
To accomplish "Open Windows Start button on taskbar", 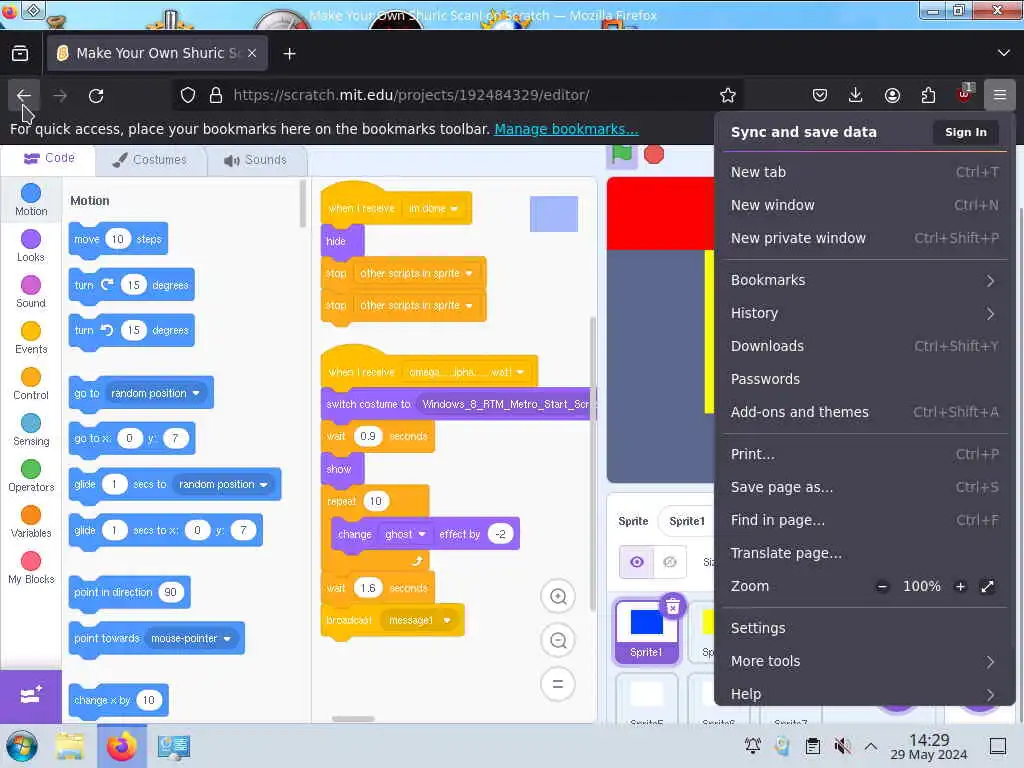I will pyautogui.click(x=22, y=746).
